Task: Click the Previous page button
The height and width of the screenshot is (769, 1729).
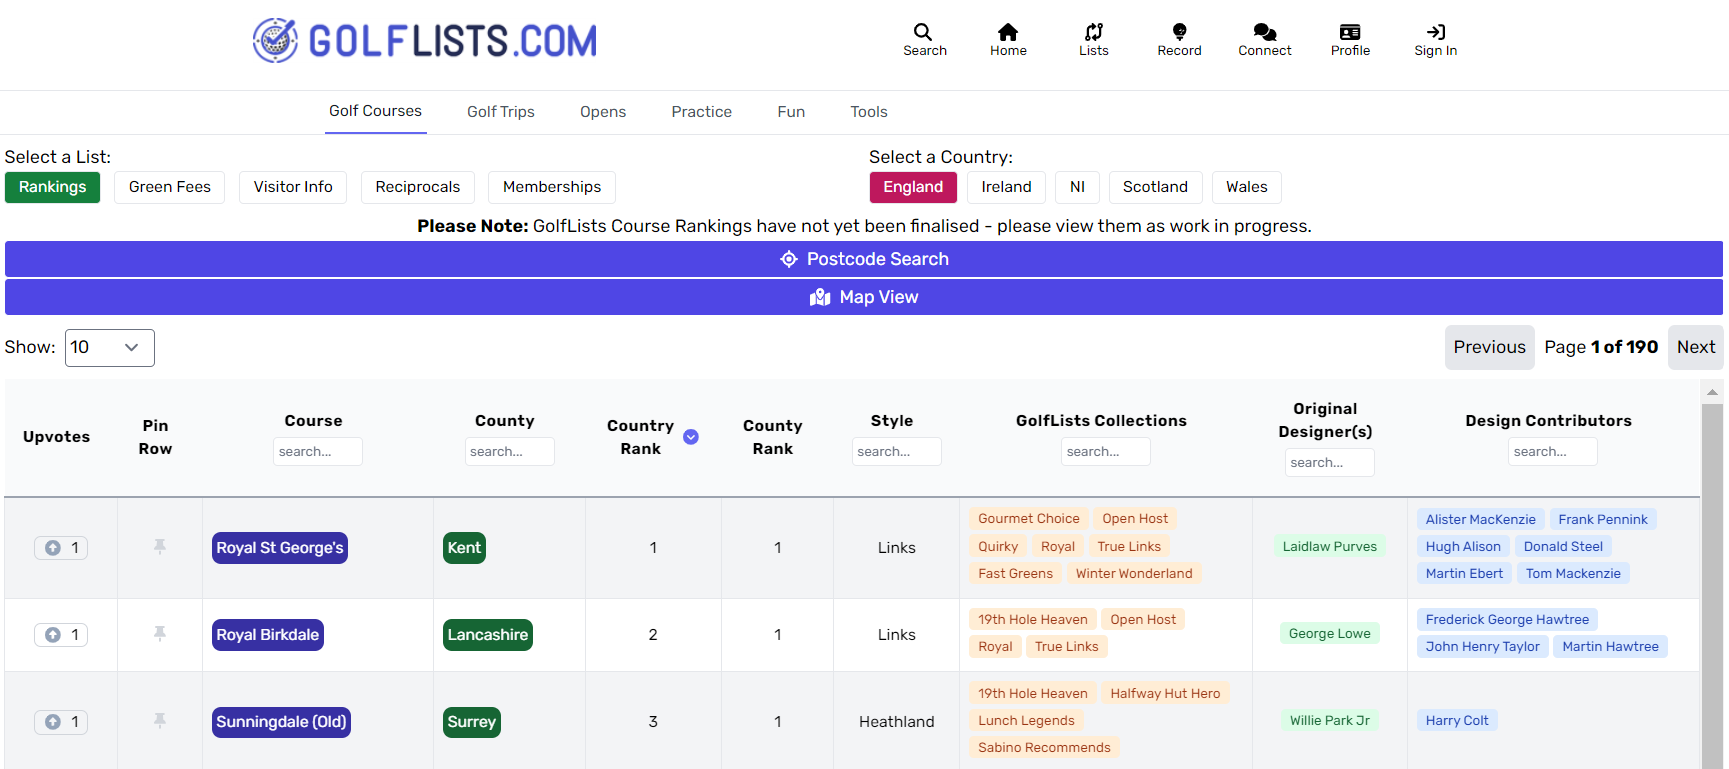Action: (x=1489, y=347)
